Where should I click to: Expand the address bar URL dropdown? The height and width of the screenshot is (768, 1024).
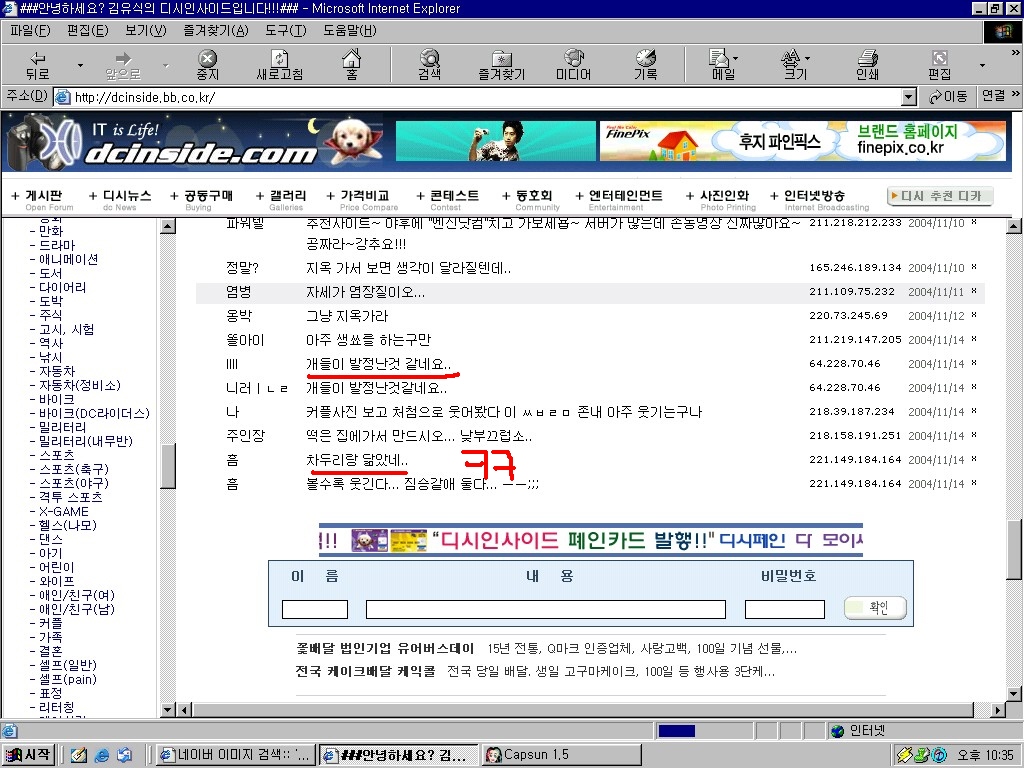pyautogui.click(x=908, y=97)
